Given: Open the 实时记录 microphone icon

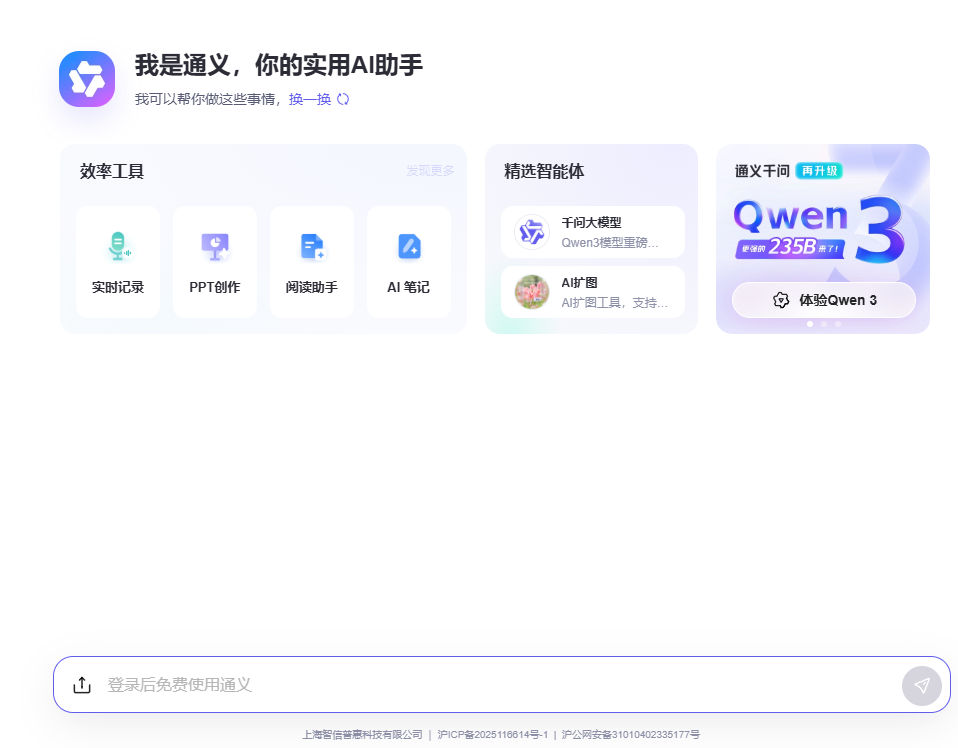Looking at the screenshot, I should point(118,246).
